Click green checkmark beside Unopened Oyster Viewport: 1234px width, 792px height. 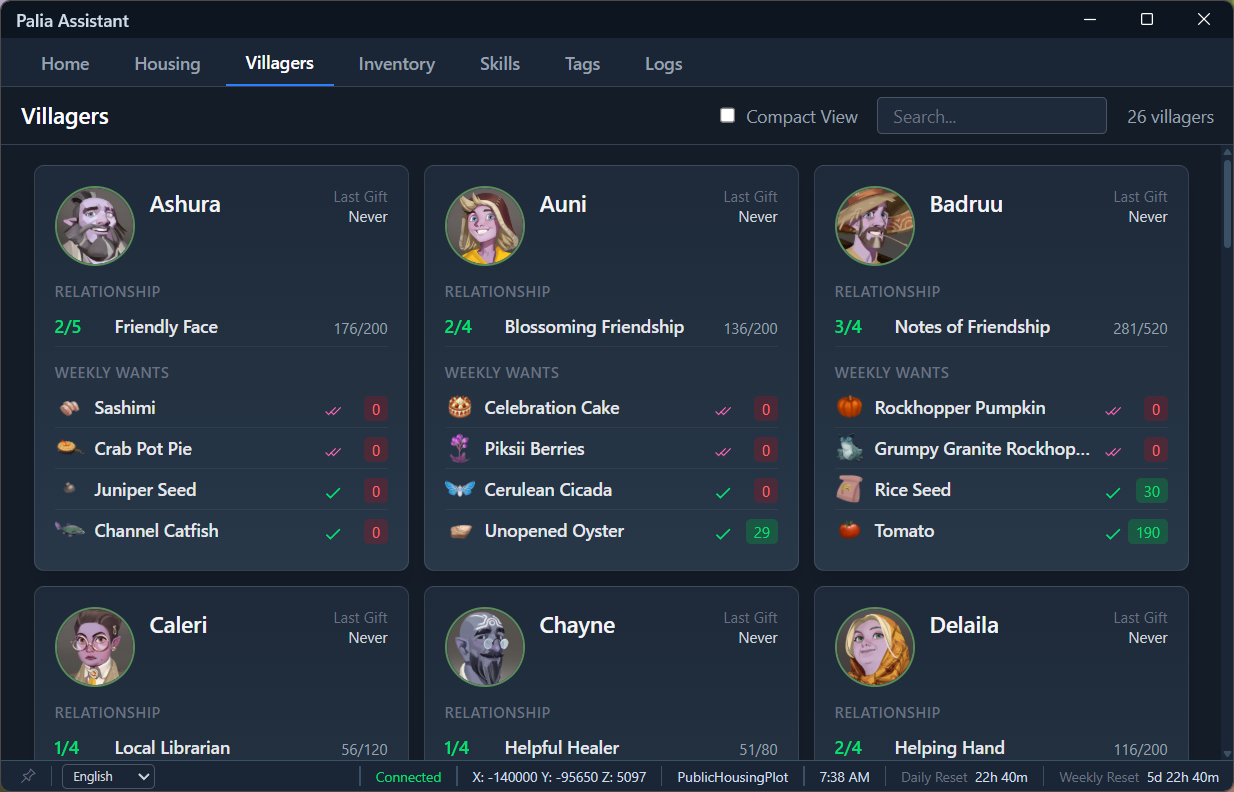pos(723,533)
